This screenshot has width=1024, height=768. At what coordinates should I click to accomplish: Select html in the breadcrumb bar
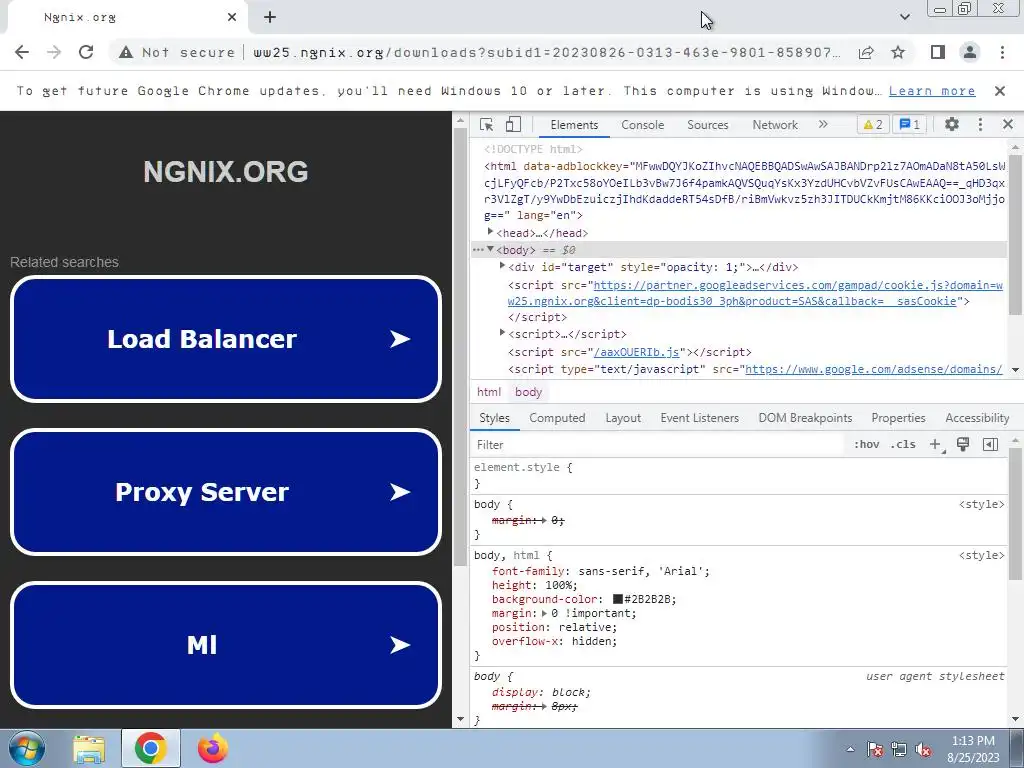pyautogui.click(x=488, y=392)
